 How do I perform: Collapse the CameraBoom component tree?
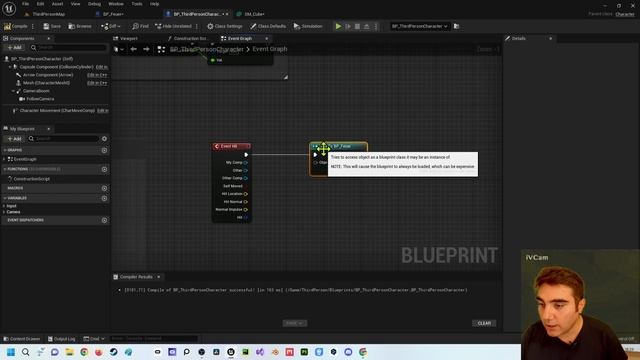[13, 91]
